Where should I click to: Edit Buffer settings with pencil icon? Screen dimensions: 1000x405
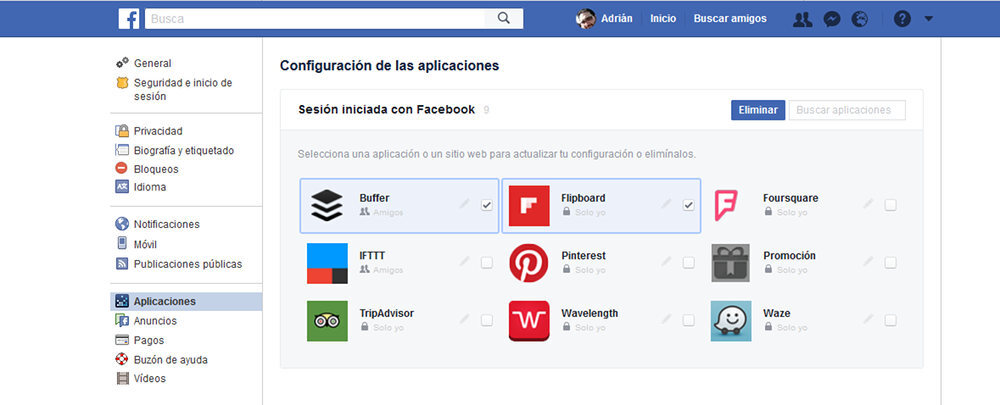pos(465,204)
